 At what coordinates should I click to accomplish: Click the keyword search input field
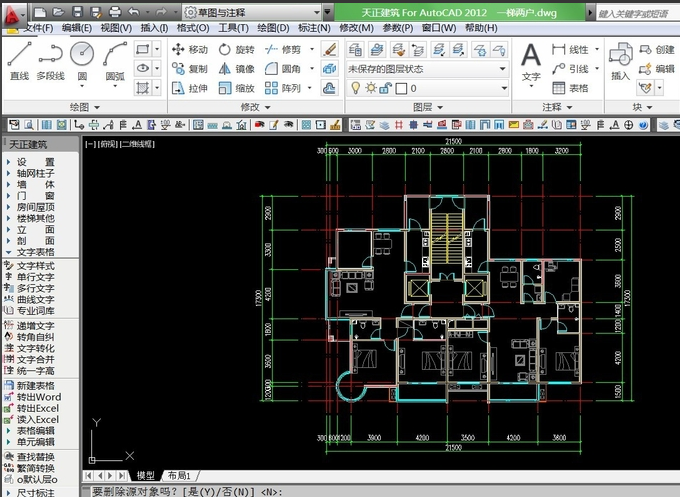638,14
